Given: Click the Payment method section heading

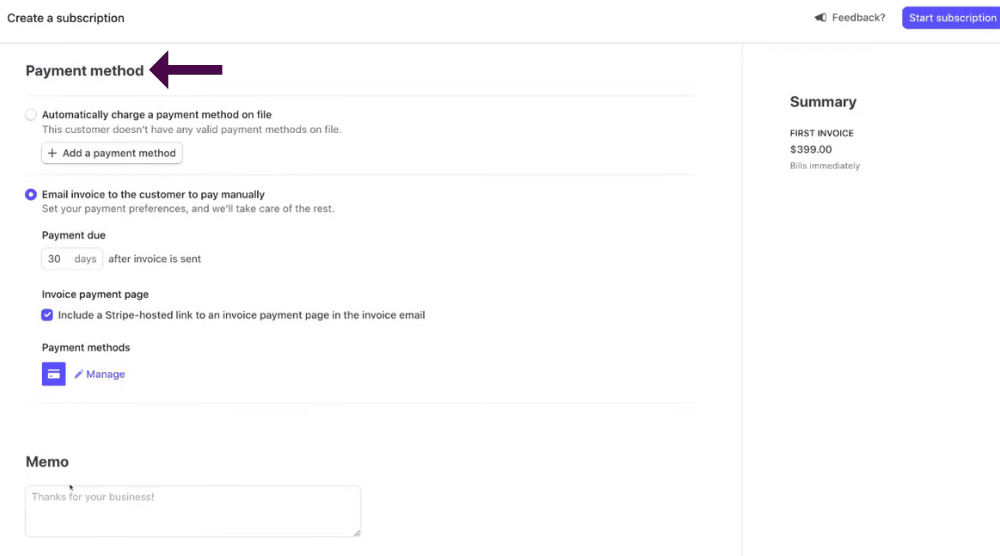Looking at the screenshot, I should (x=85, y=71).
